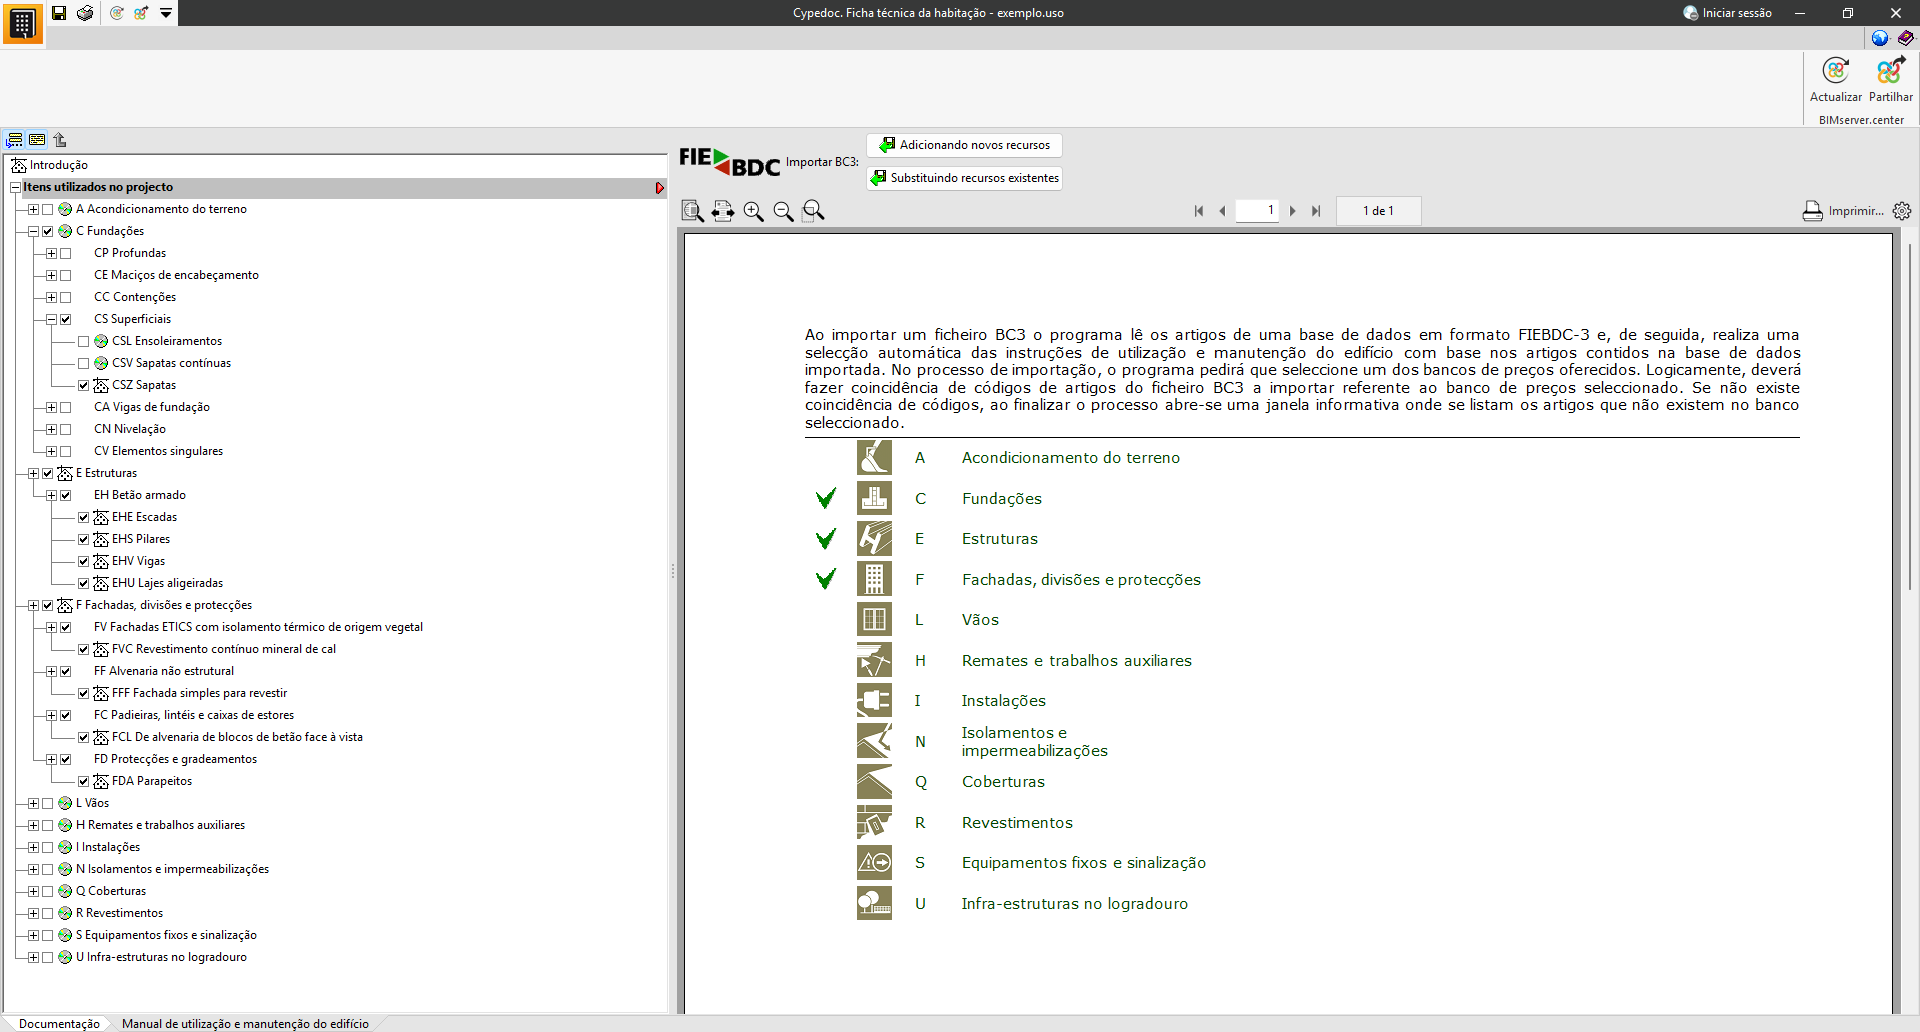Expand the I Instalações node
The image size is (1920, 1032).
[x=33, y=848]
